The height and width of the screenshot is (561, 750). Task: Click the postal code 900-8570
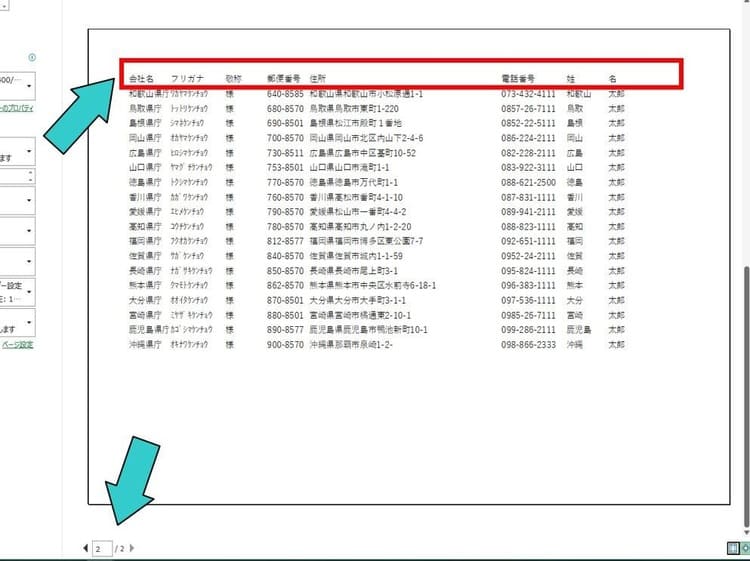[285, 344]
